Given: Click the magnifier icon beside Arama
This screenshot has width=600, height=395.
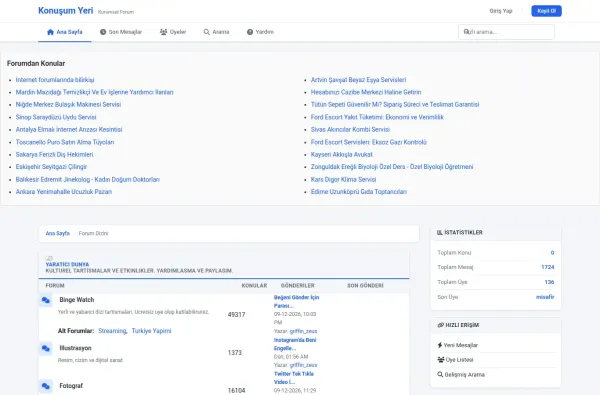Looking at the screenshot, I should pyautogui.click(x=207, y=32).
